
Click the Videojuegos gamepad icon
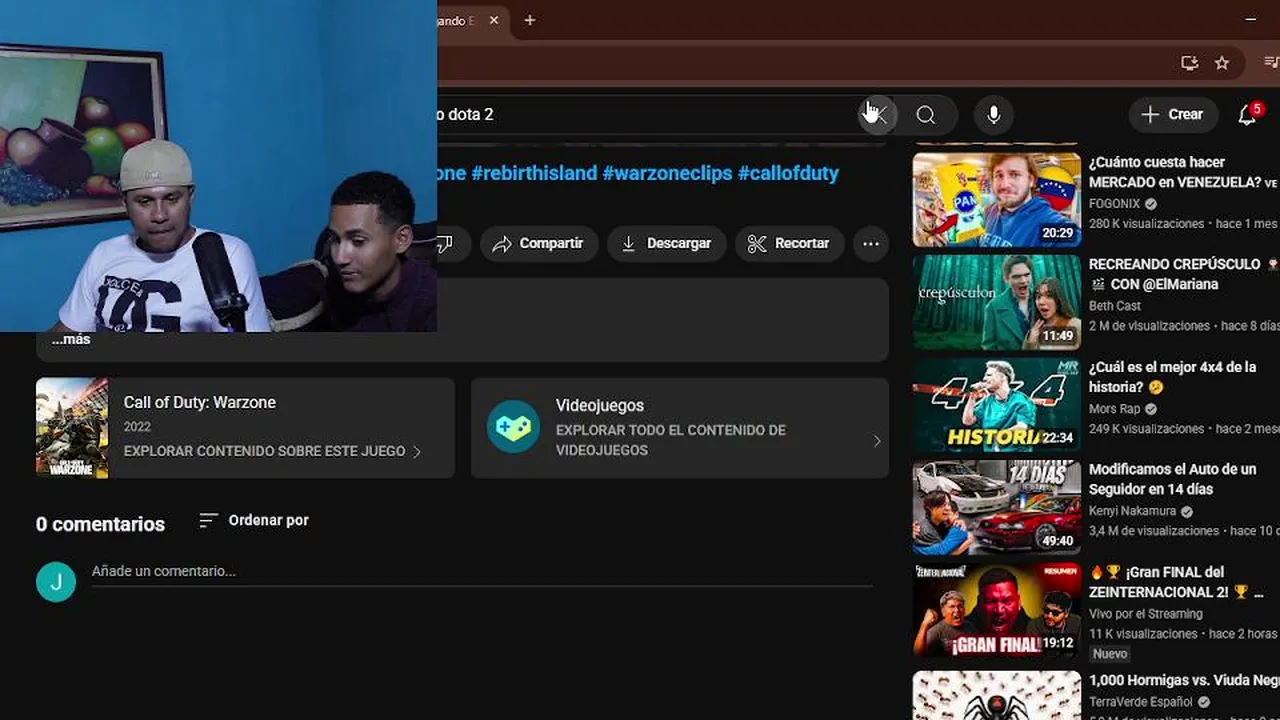pos(514,428)
